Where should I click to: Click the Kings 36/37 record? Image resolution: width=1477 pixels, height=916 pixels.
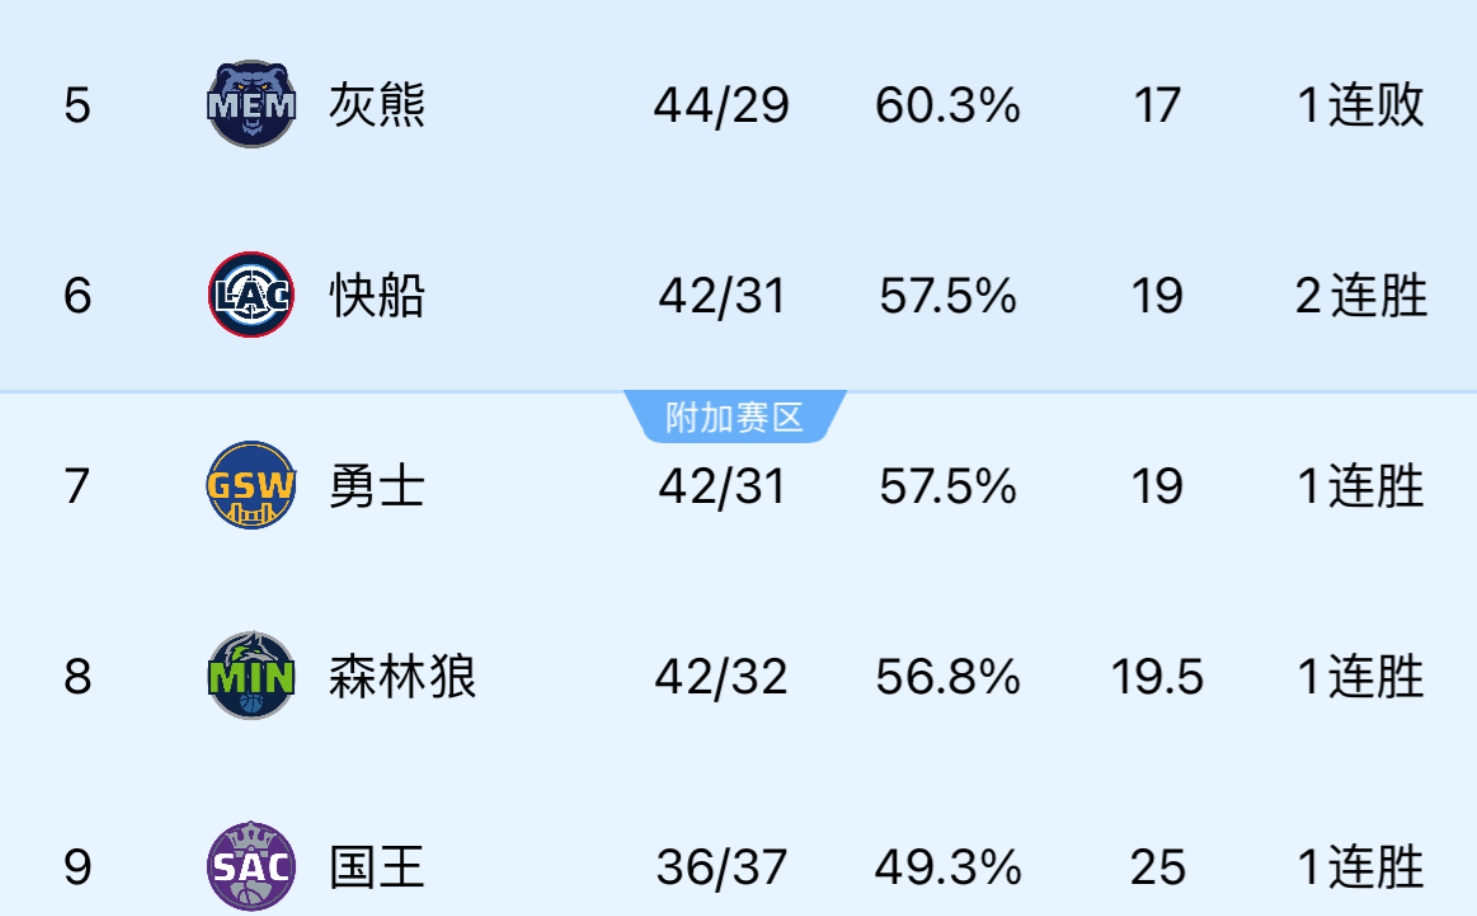point(721,867)
